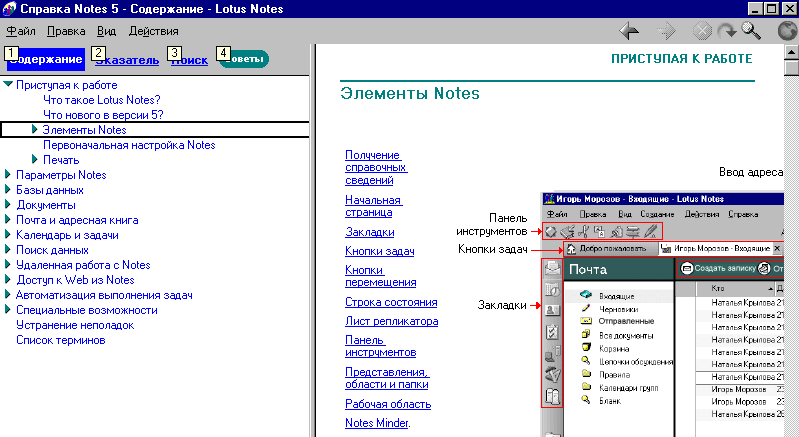Open Список терминов topic

[x=61, y=340]
